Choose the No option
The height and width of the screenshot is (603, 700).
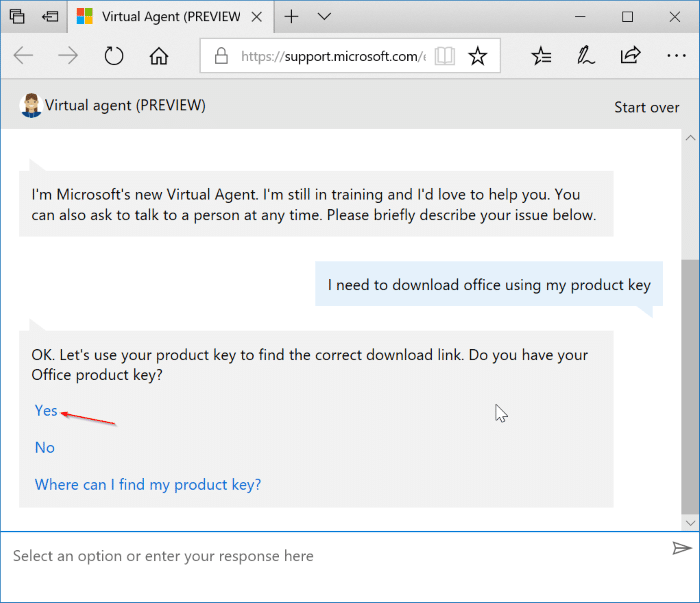45,447
